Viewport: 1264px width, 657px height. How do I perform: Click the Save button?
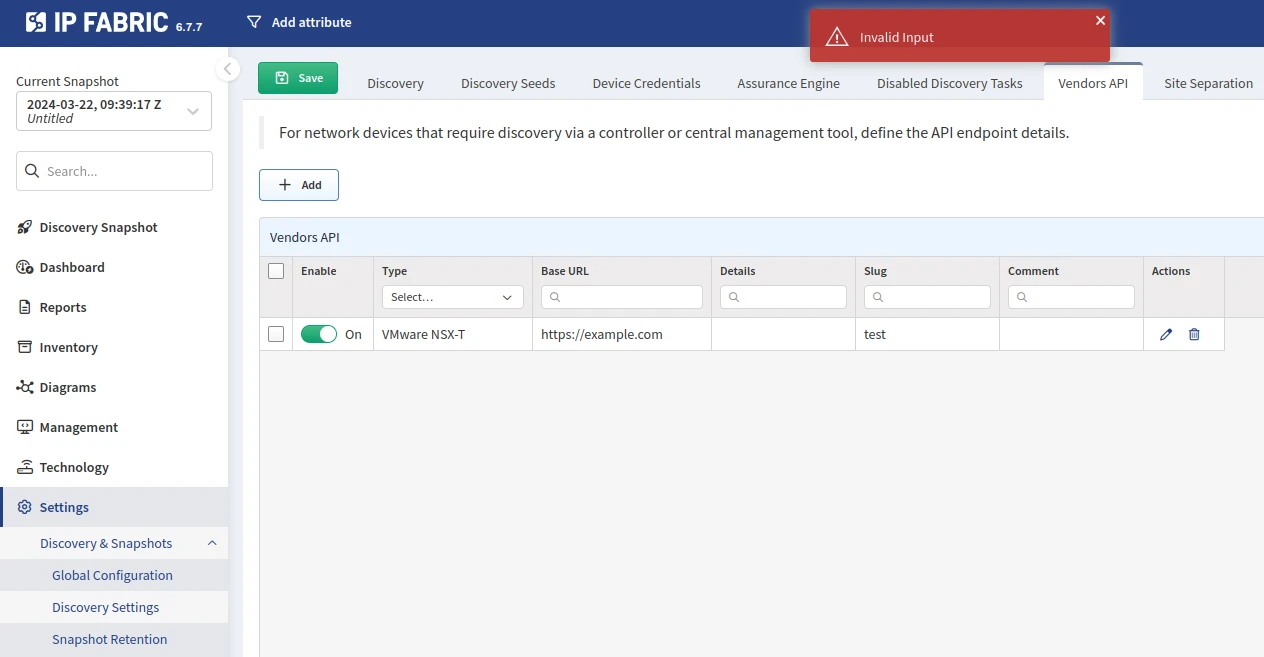(297, 76)
